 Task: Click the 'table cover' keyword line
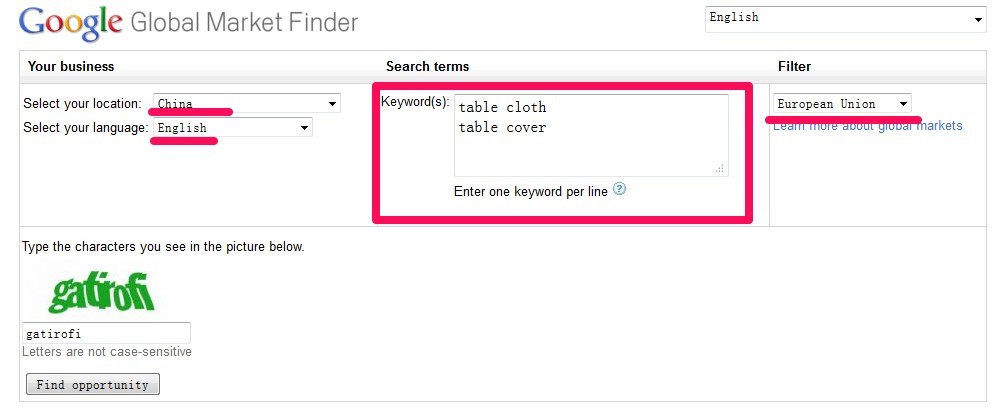[x=502, y=128]
